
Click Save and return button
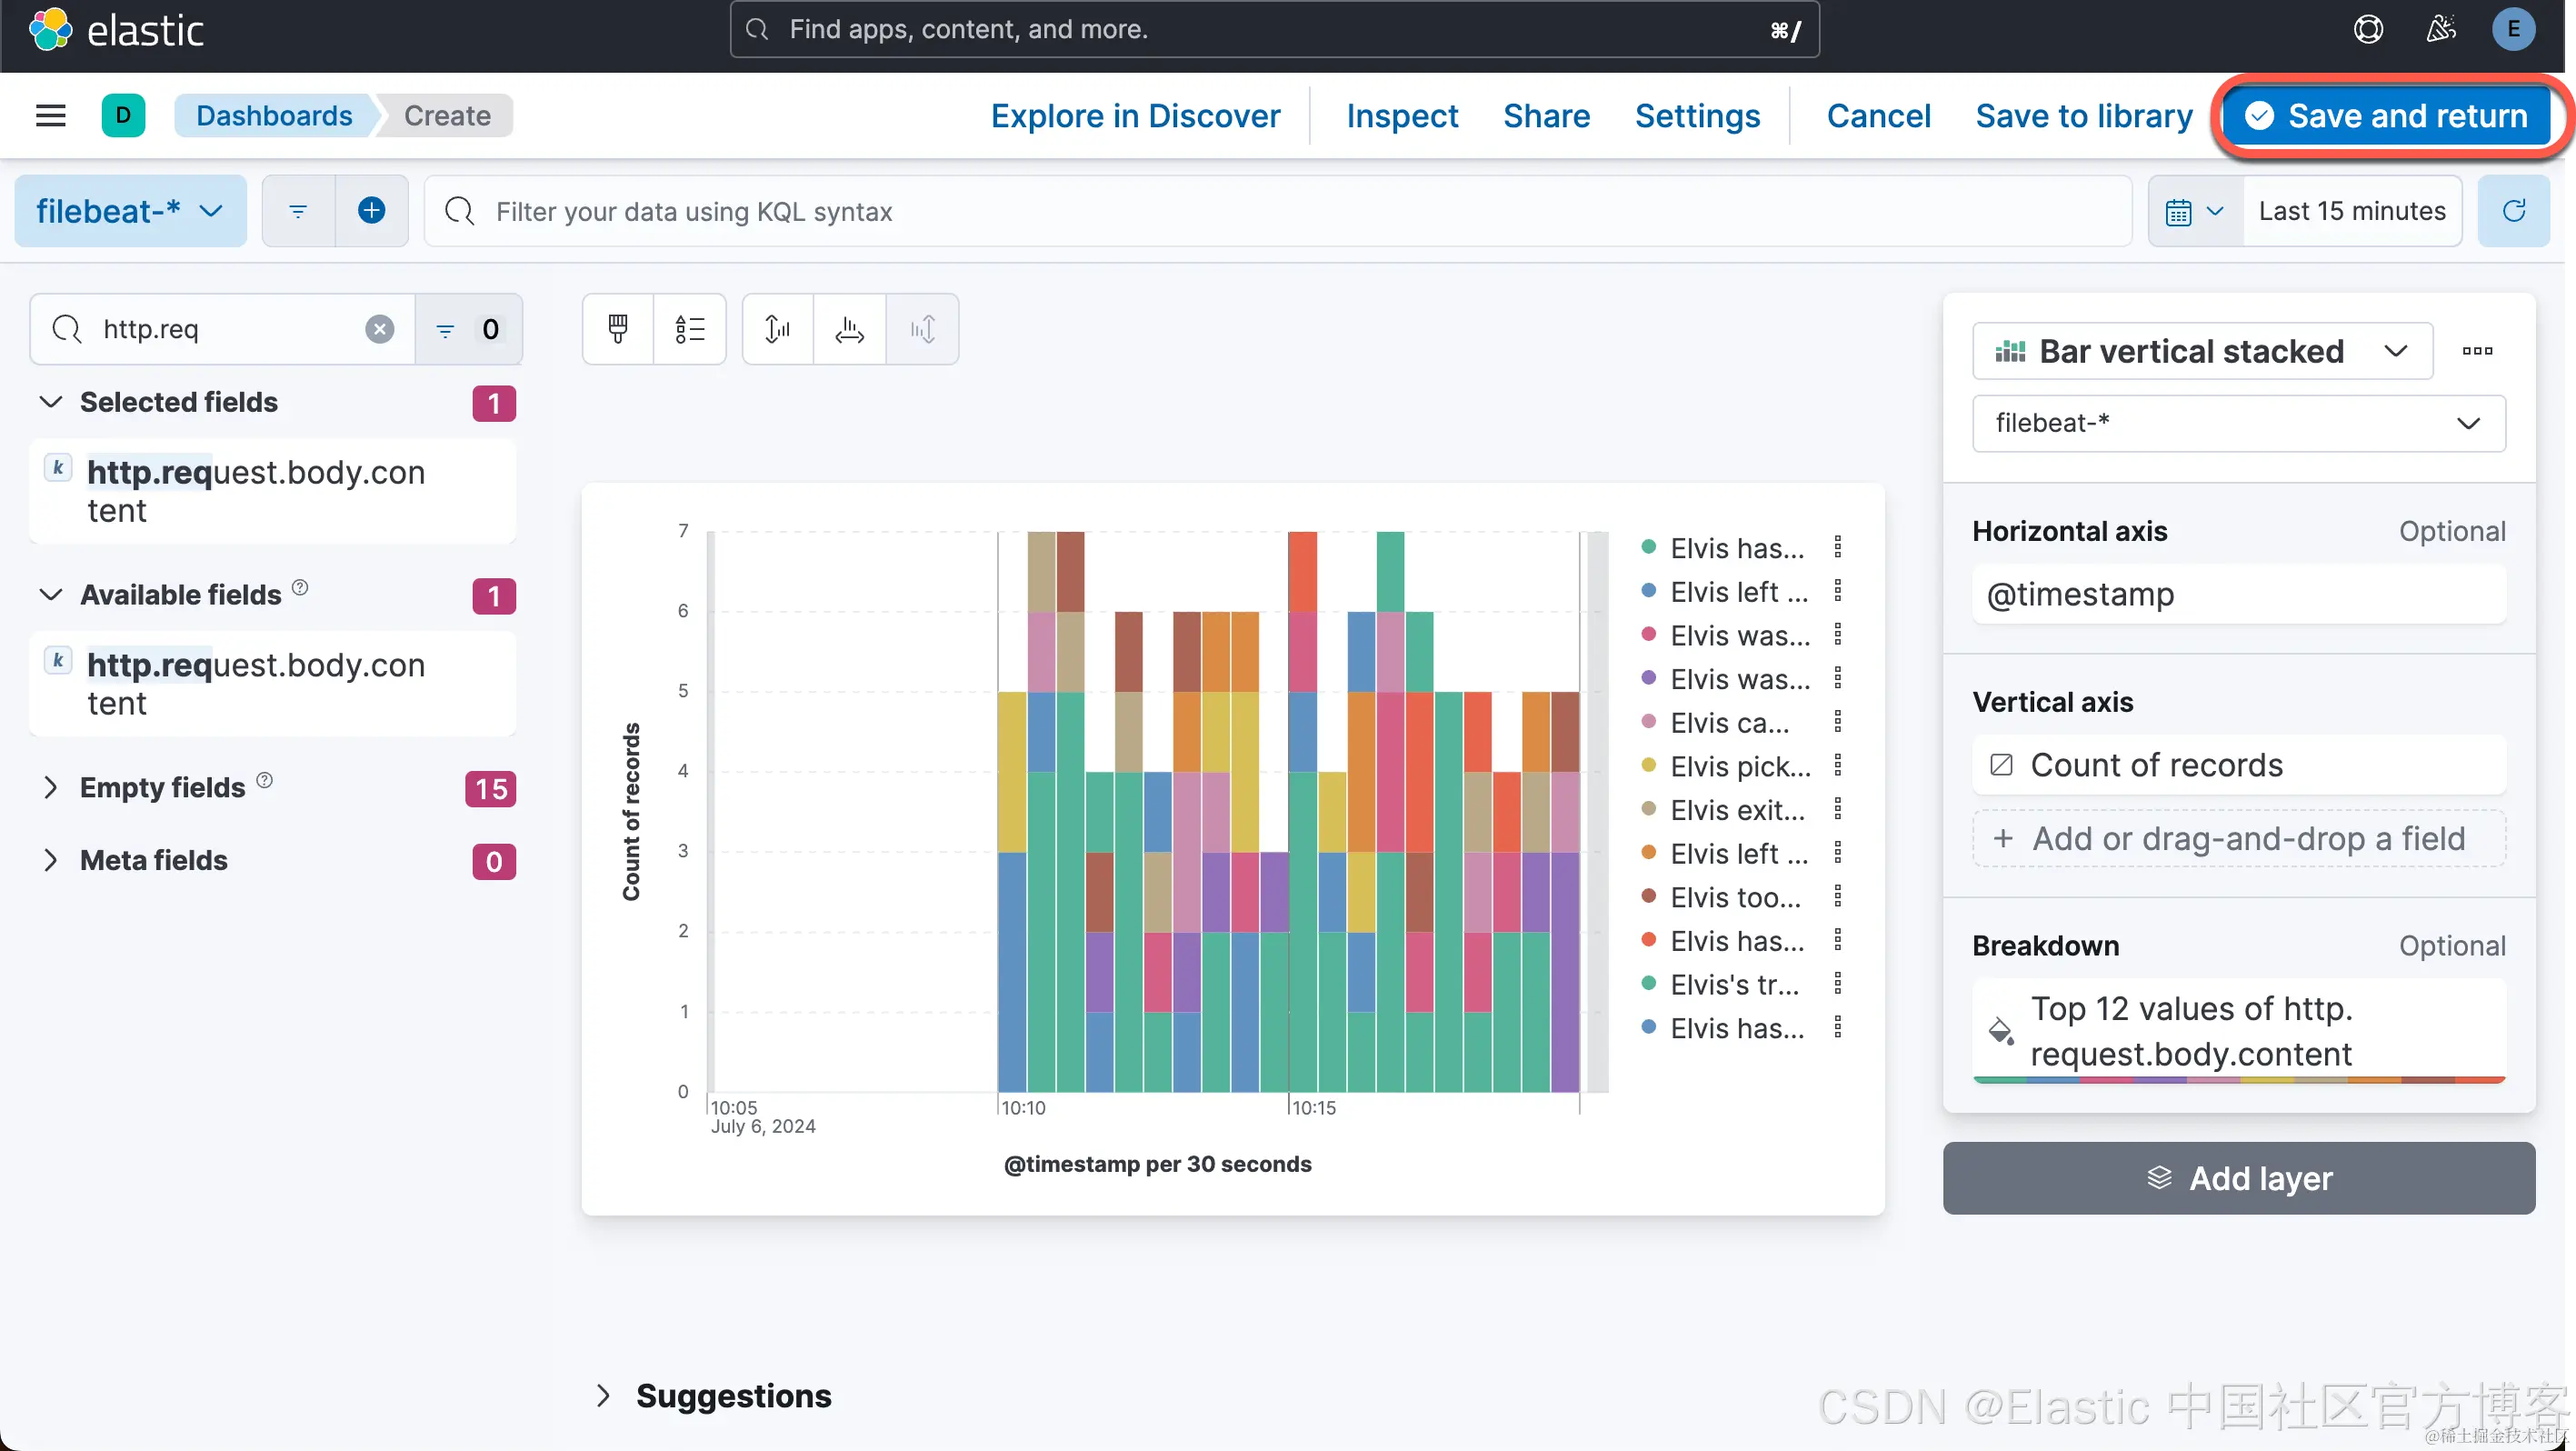click(x=2388, y=116)
